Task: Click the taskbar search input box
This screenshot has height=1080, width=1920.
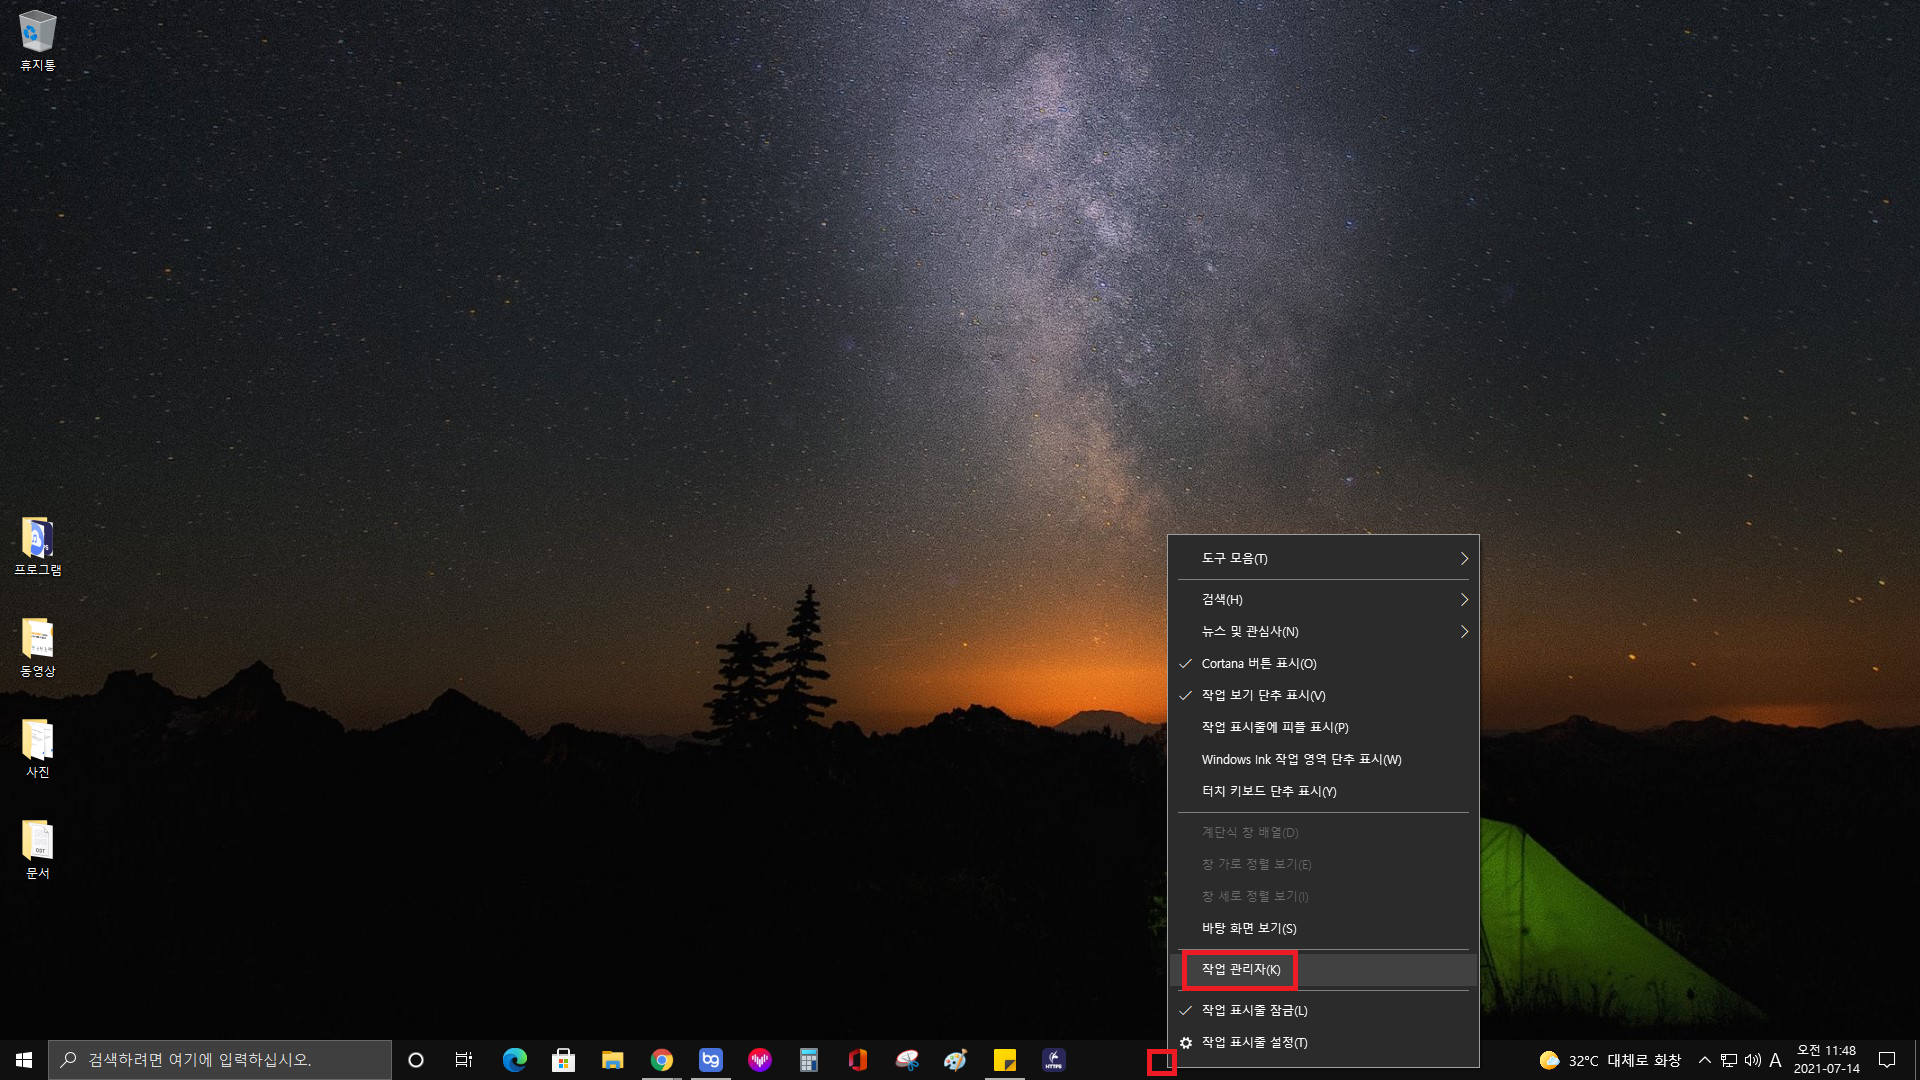Action: pos(220,1060)
